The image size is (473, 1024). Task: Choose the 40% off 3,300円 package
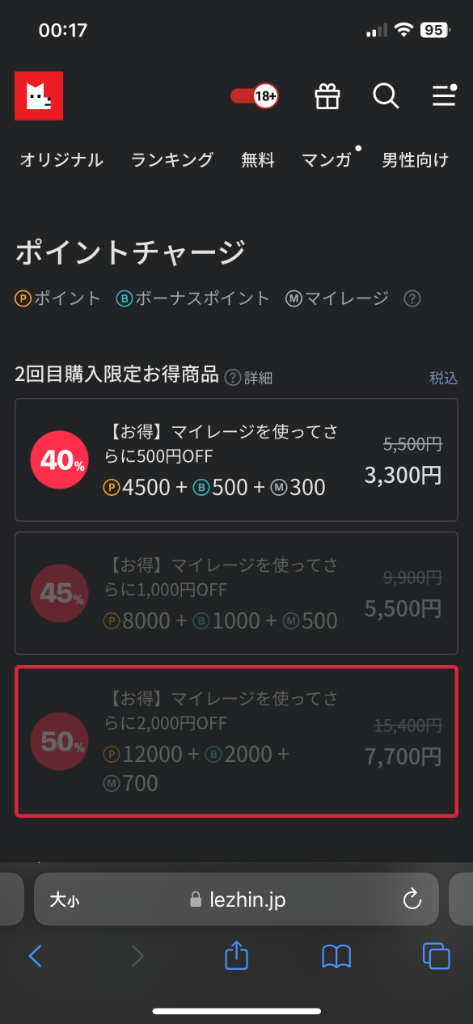236,460
